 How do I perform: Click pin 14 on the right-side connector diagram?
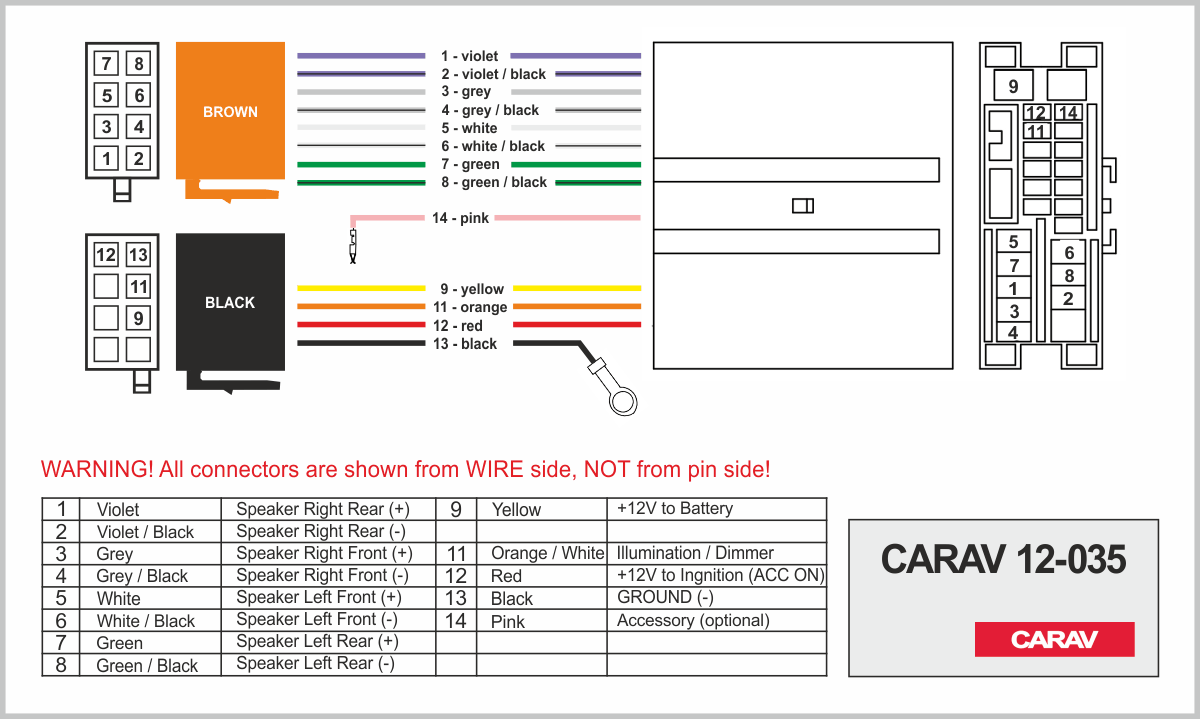[x=1068, y=113]
